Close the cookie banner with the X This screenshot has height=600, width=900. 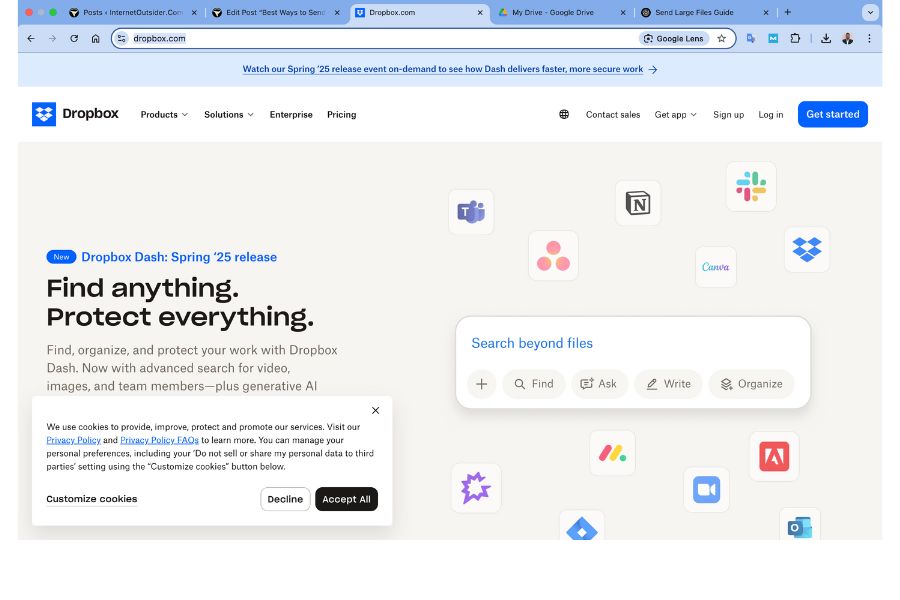[x=375, y=411]
